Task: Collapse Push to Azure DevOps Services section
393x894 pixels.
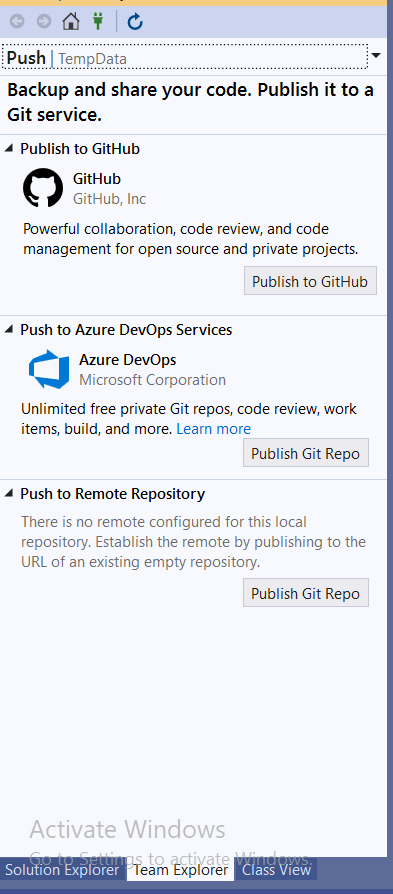Action: (9, 329)
